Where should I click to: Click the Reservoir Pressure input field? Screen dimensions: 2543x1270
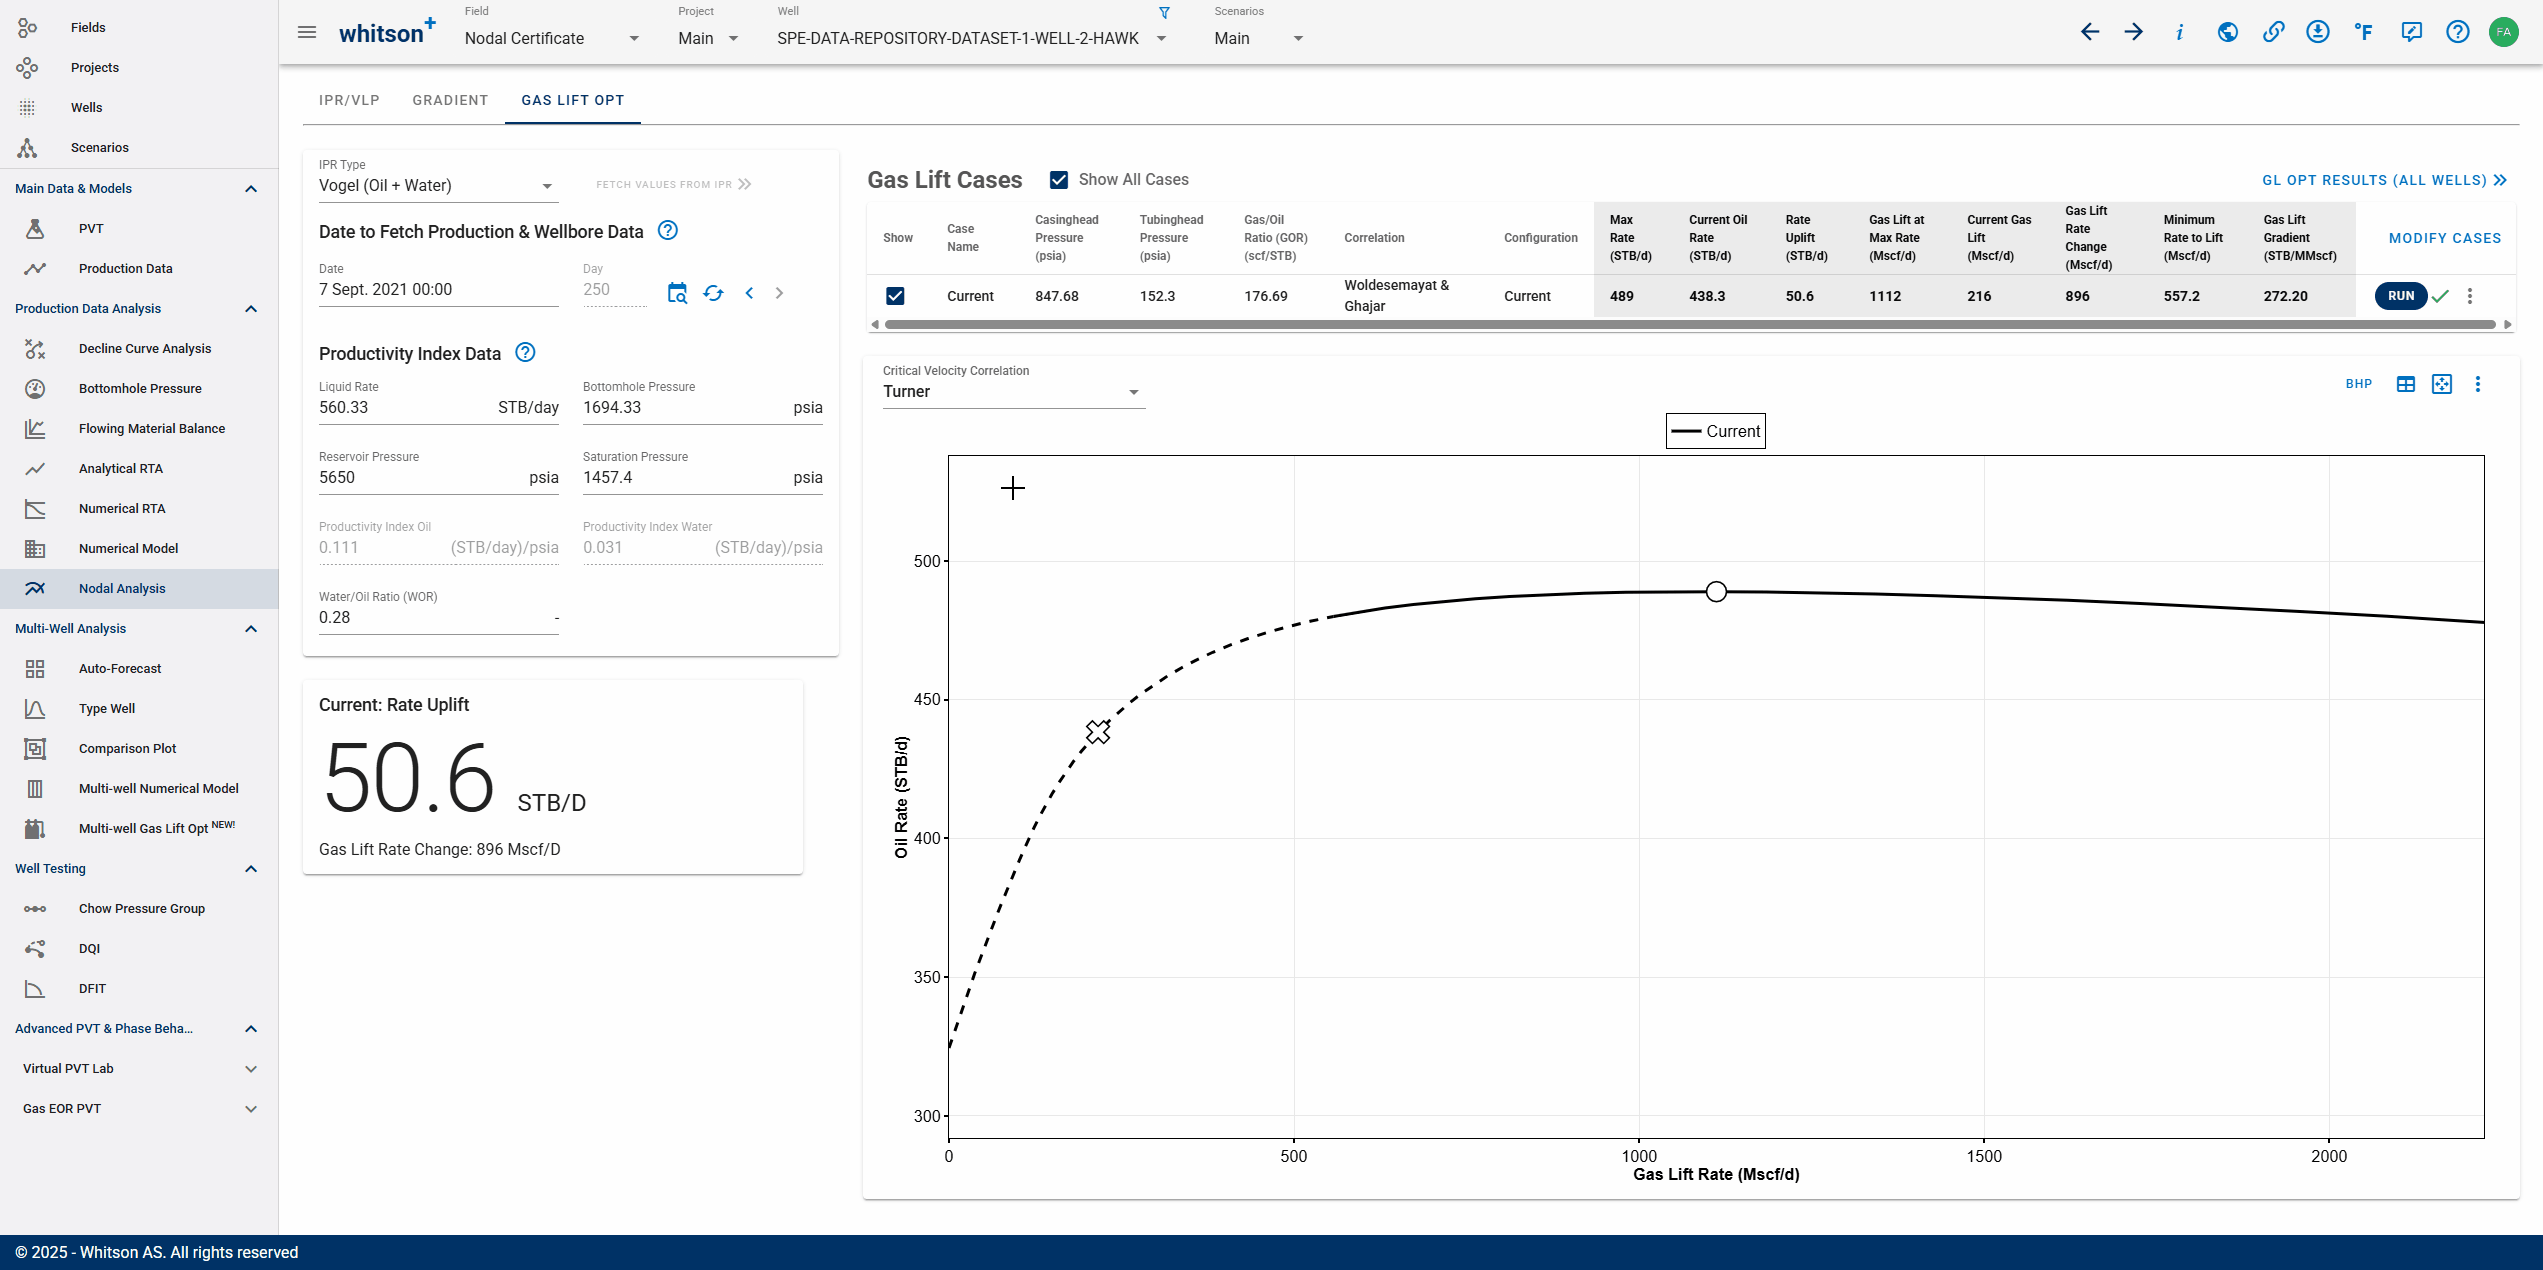tap(439, 478)
